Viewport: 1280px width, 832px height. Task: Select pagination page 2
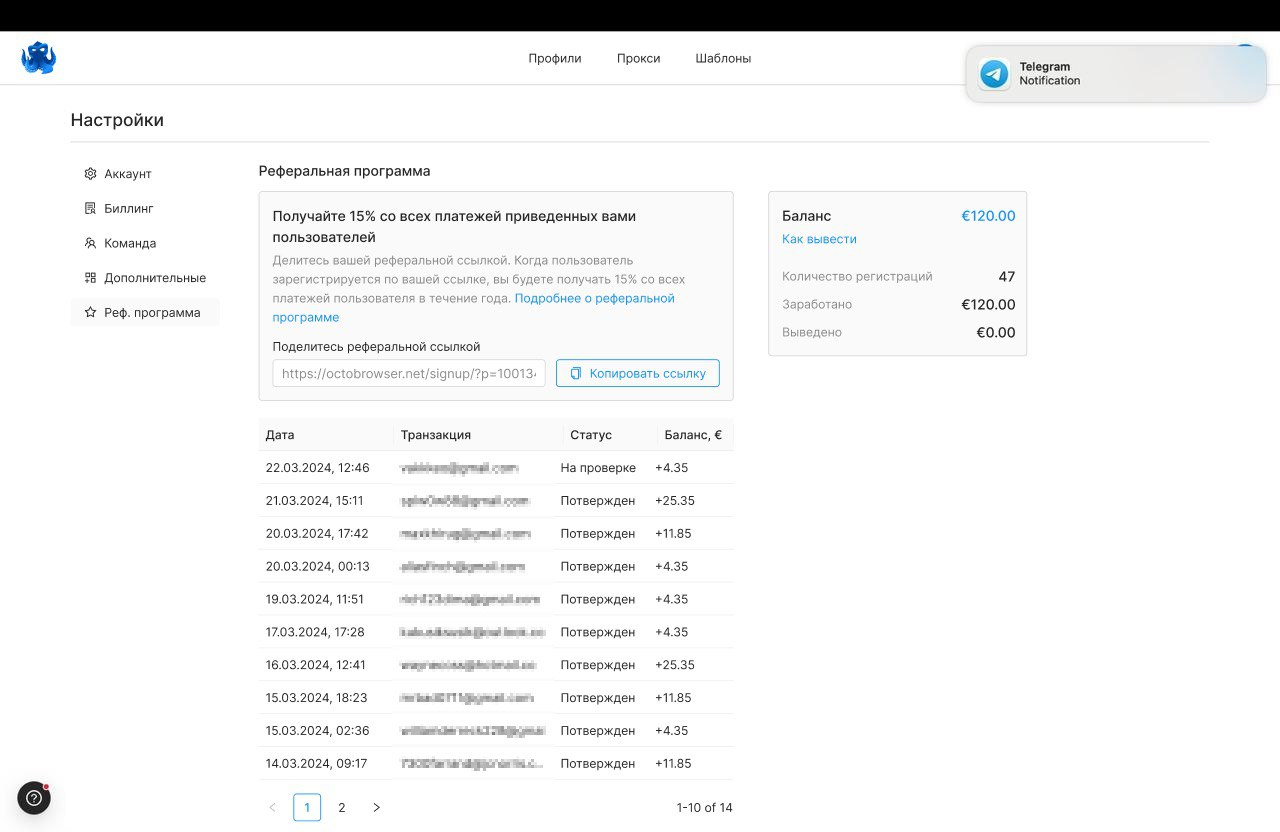pos(342,807)
